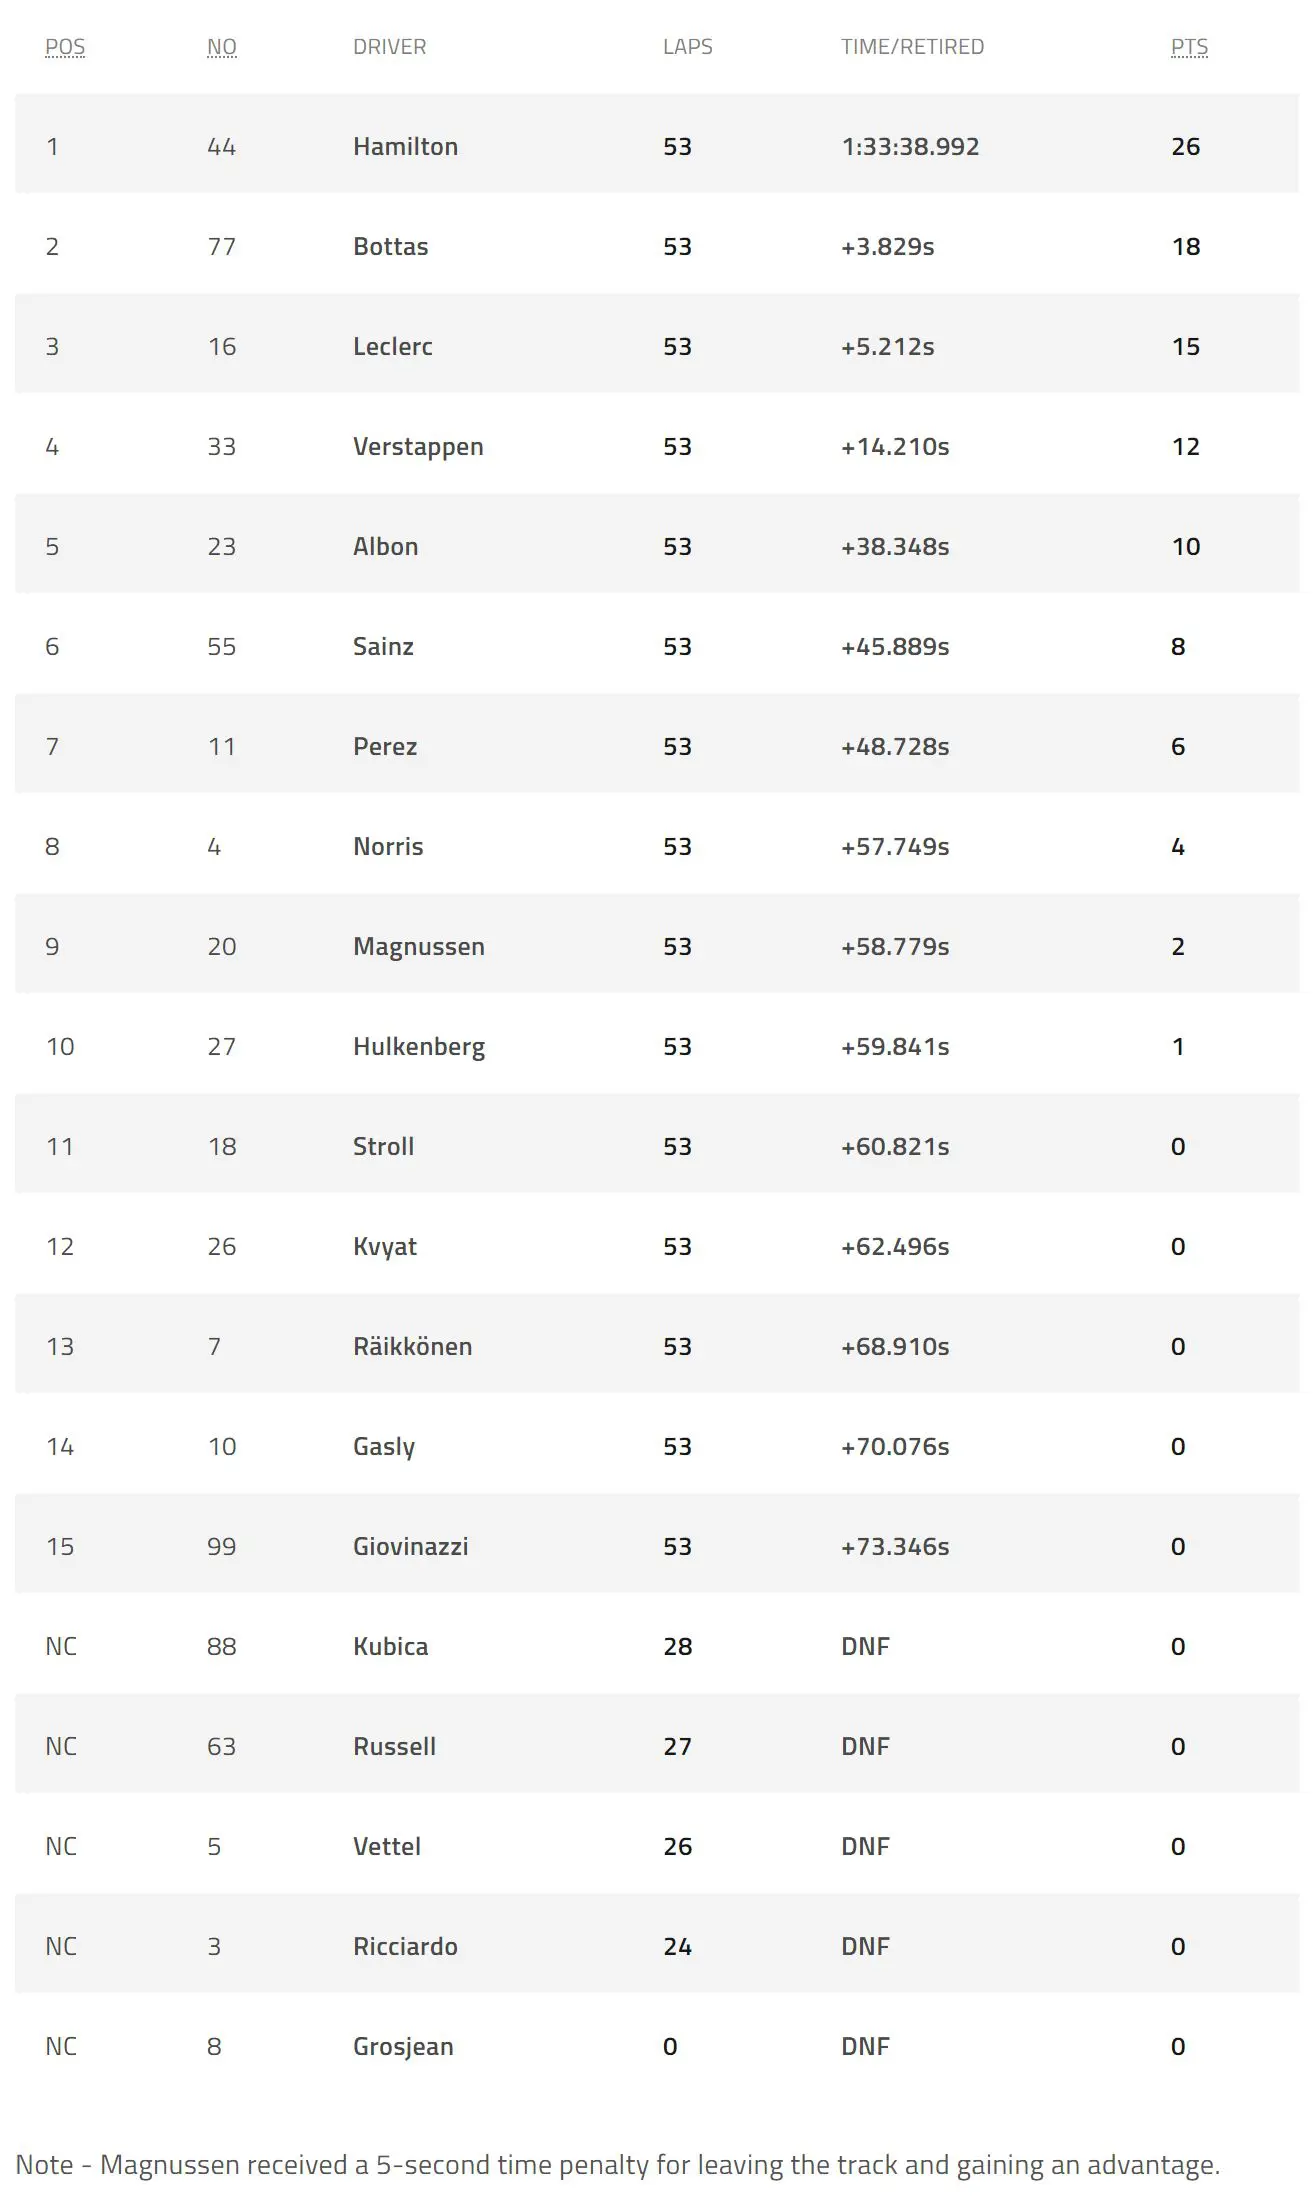Click Kubica's DNF status

click(865, 1647)
